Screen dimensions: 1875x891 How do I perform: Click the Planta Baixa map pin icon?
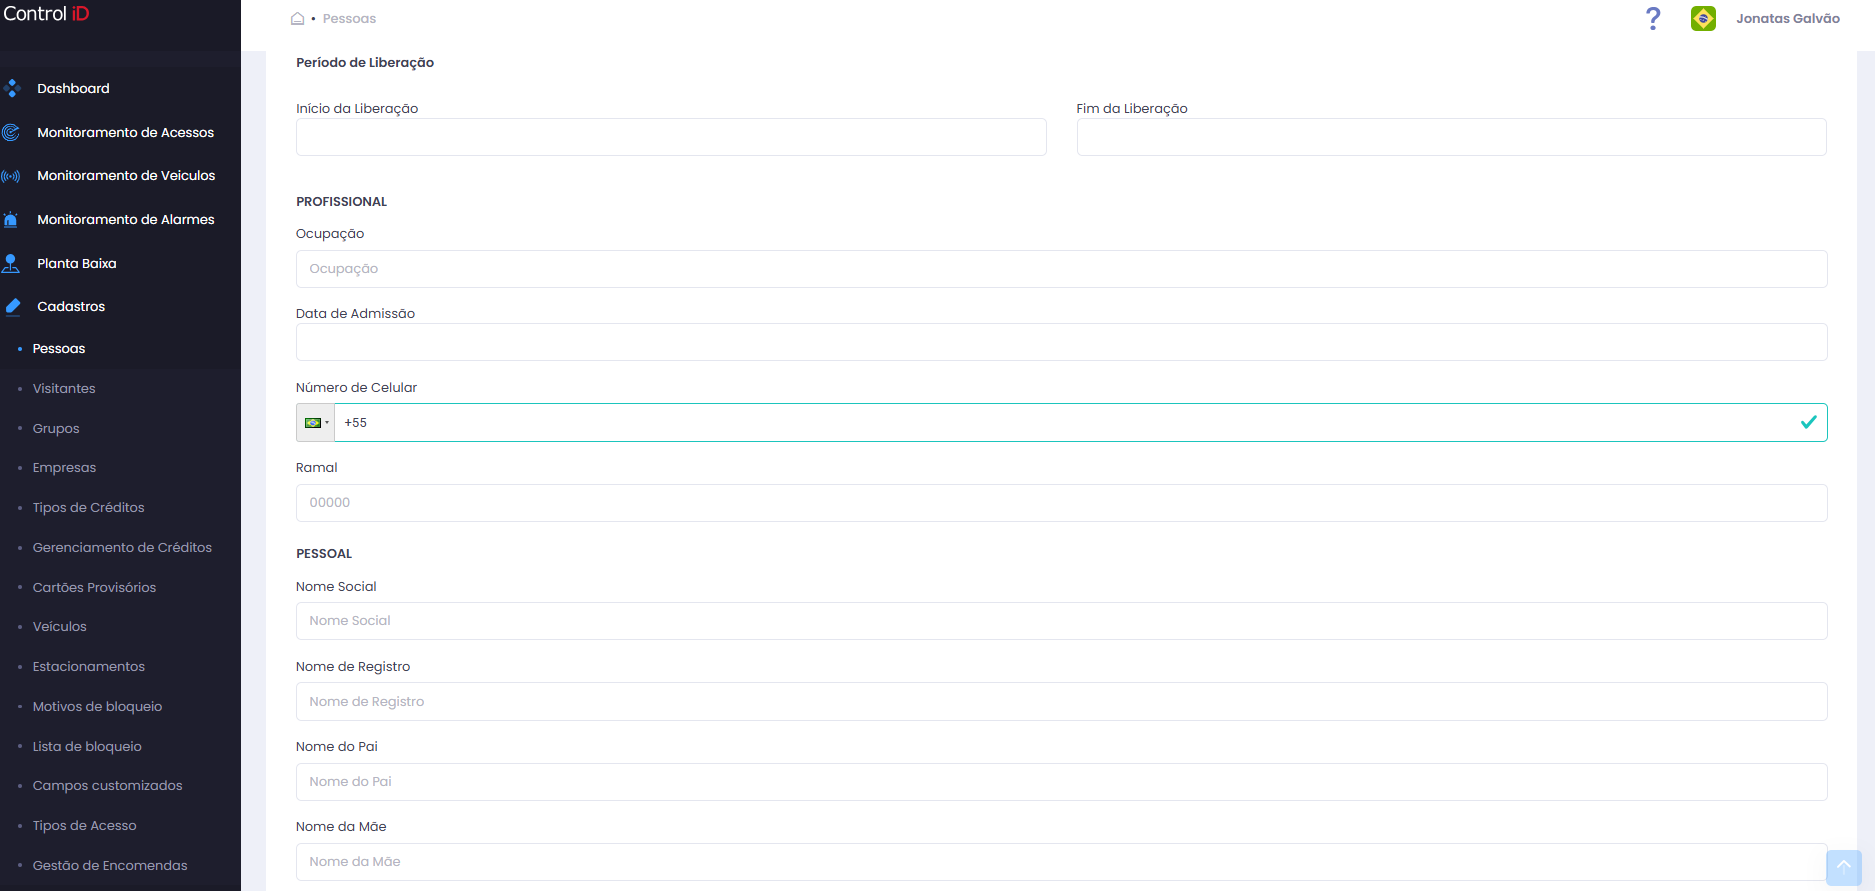(11, 263)
